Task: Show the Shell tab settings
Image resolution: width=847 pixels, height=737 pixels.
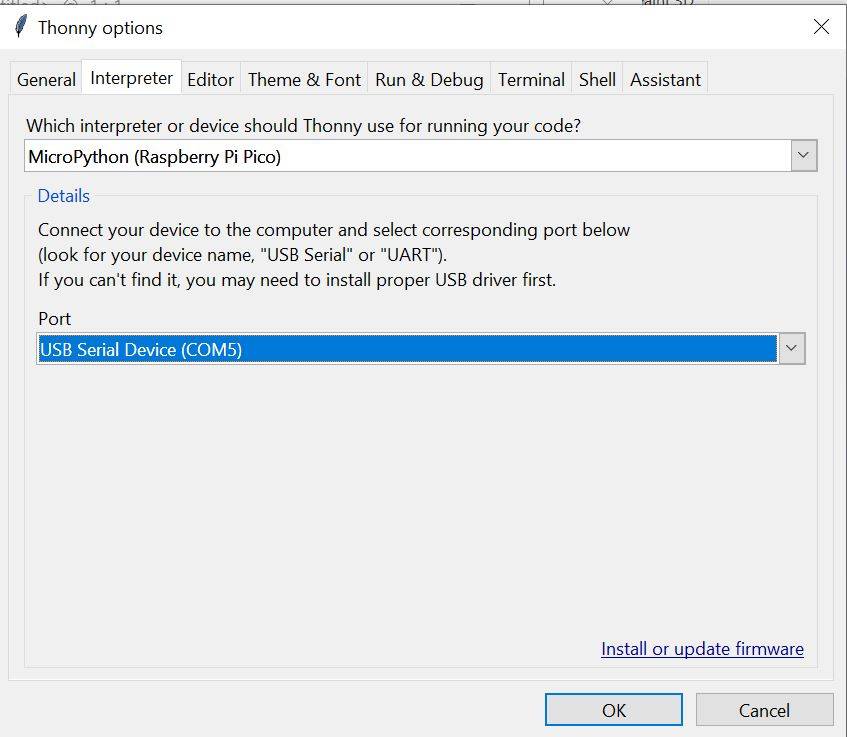Action: pos(597,80)
